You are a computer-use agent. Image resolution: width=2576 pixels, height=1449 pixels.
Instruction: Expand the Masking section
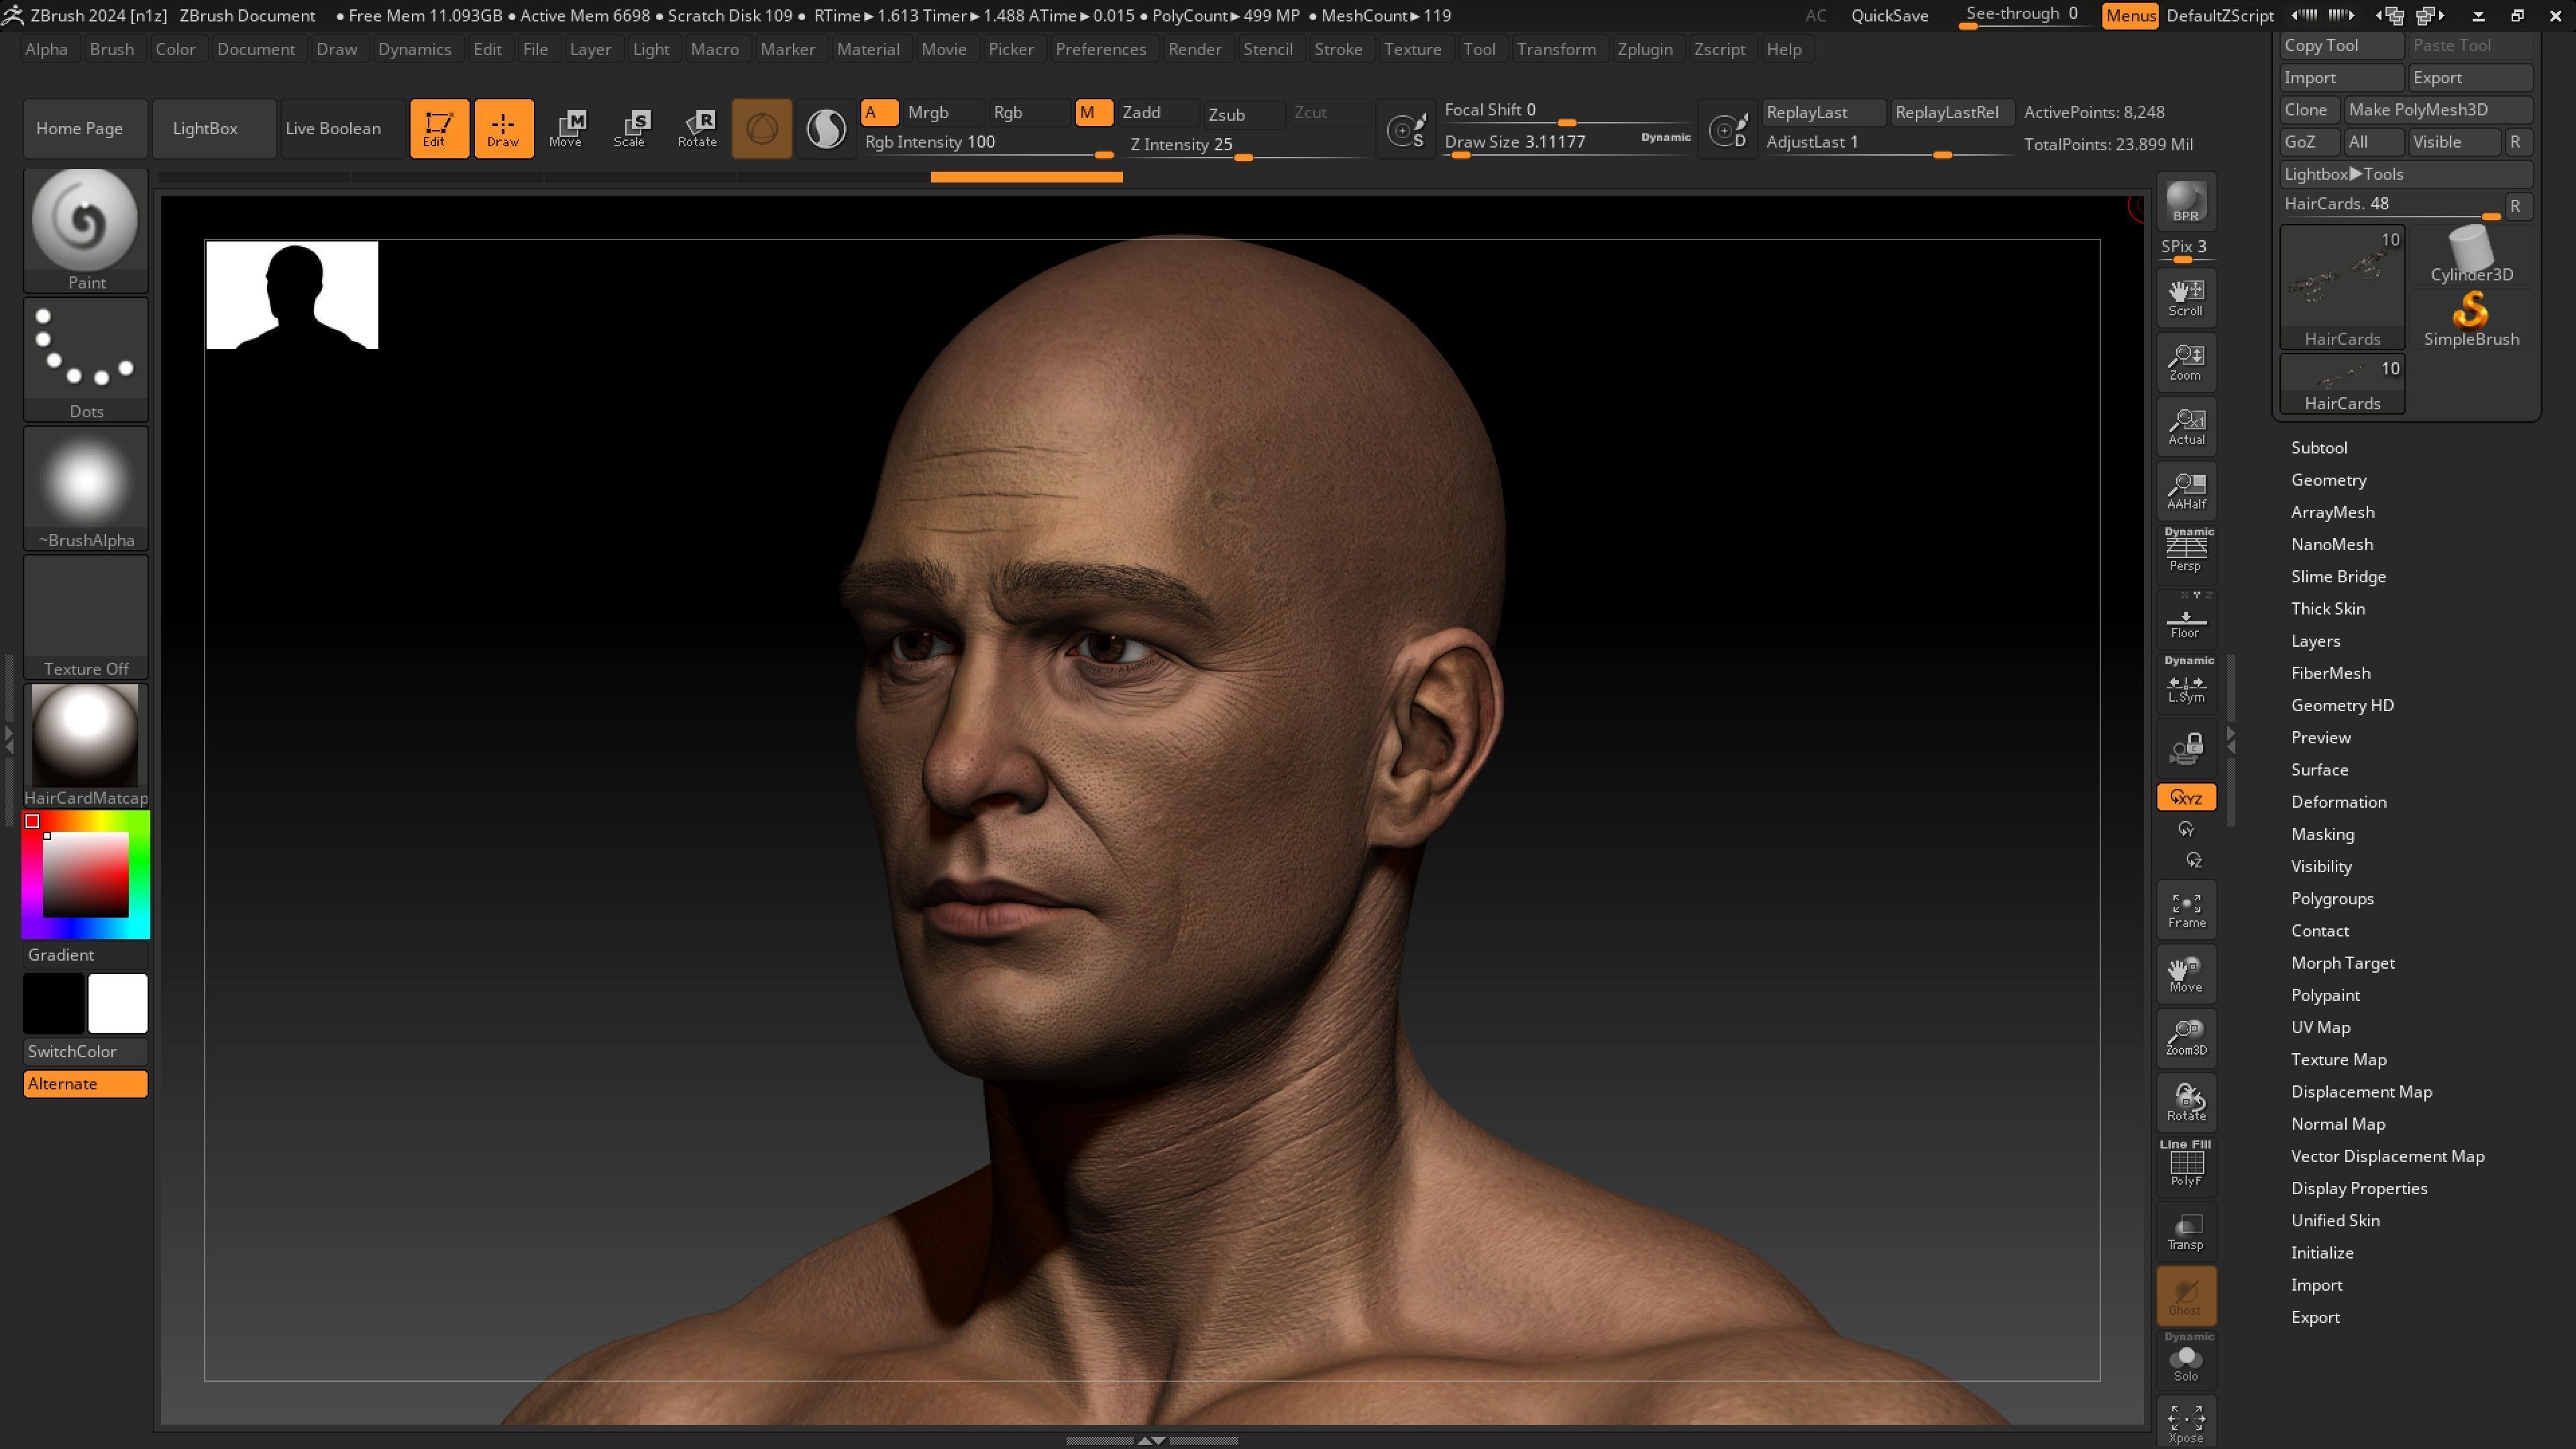point(2322,834)
